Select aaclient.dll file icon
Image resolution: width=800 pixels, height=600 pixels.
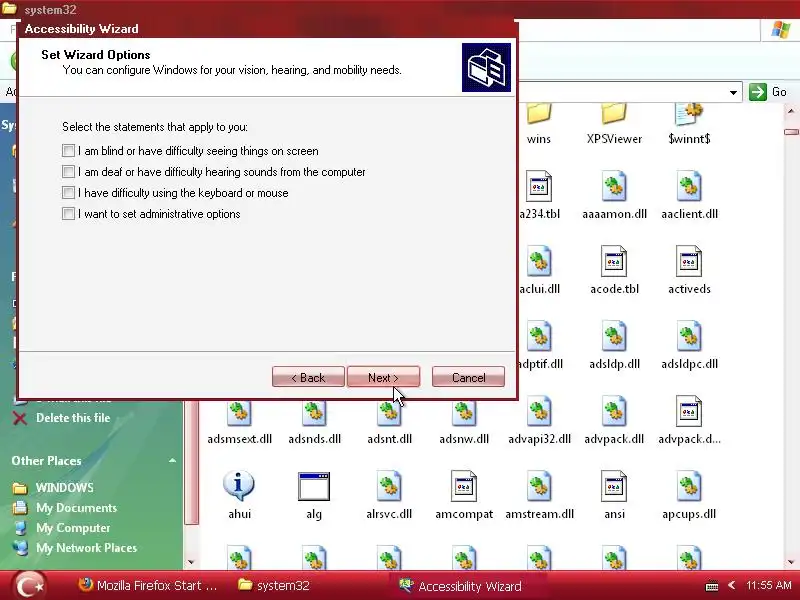coord(689,186)
